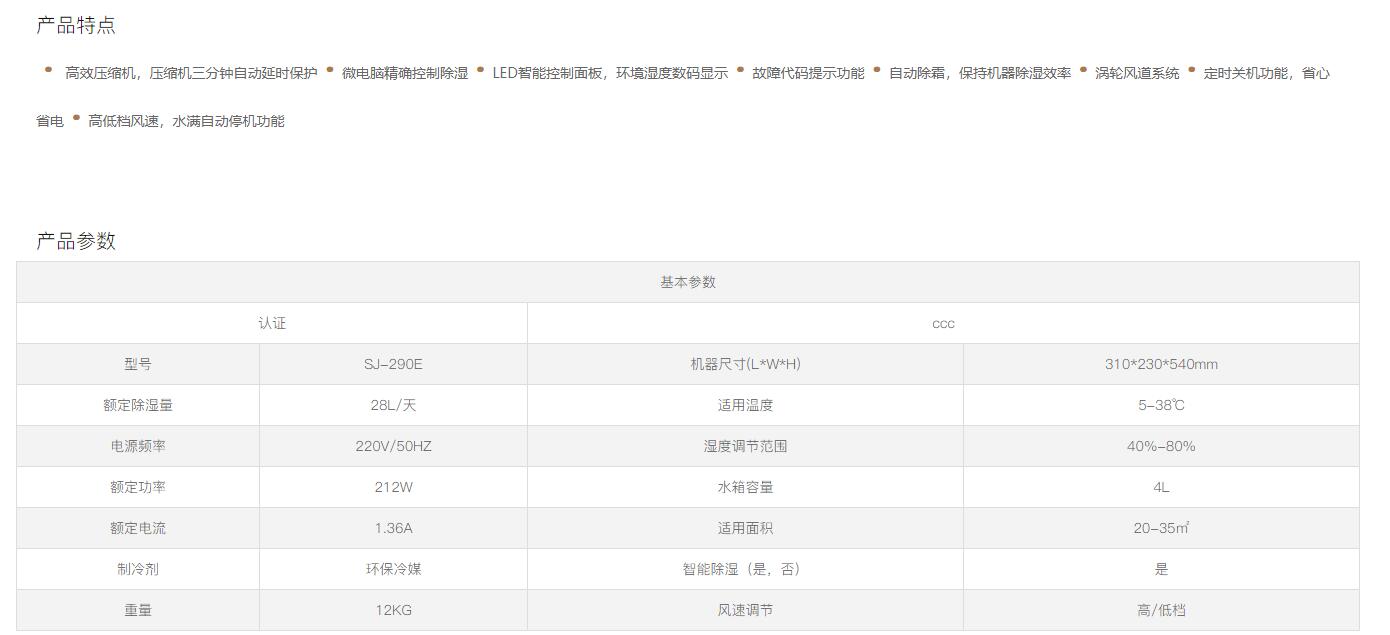Click the 220V/50HZ power frequency value
The image size is (1390, 635).
[393, 446]
